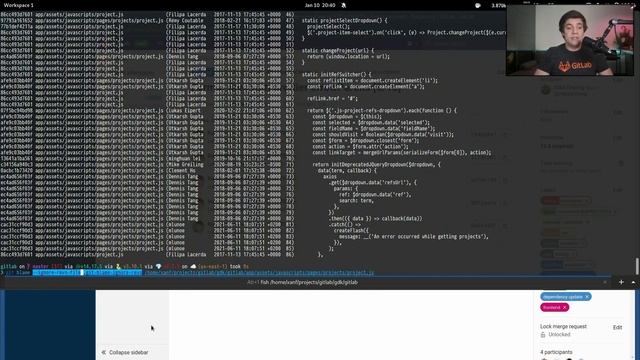The image size is (640, 360).
Task: Select the 'fish /home/xanf/projects/gitlab/gdk/gitlab' terminal tab
Action: tap(302, 282)
